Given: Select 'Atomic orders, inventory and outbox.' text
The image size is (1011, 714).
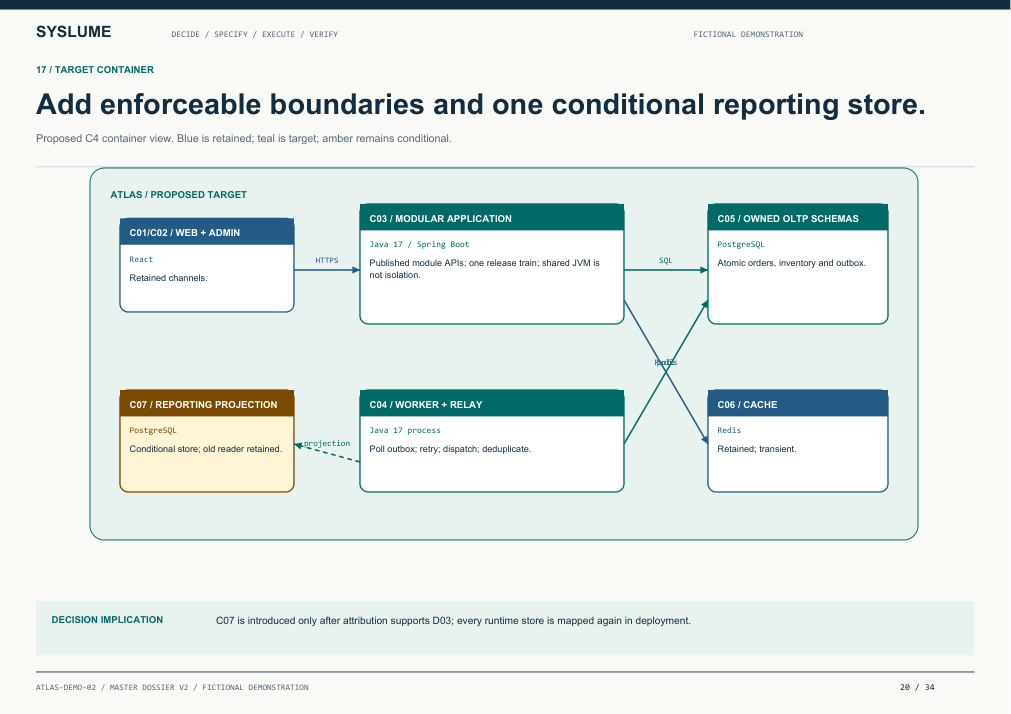Looking at the screenshot, I should click(x=791, y=263).
